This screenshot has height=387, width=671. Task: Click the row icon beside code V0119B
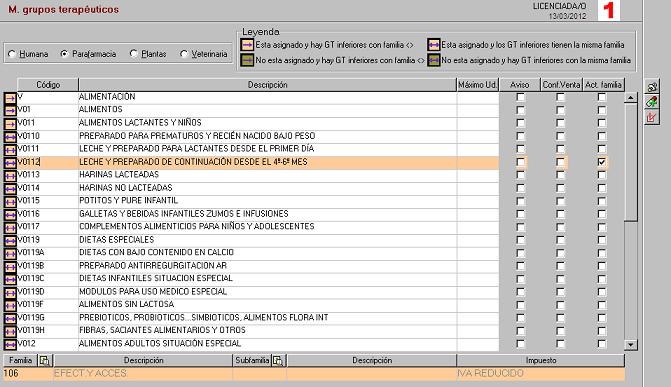(x=10, y=267)
